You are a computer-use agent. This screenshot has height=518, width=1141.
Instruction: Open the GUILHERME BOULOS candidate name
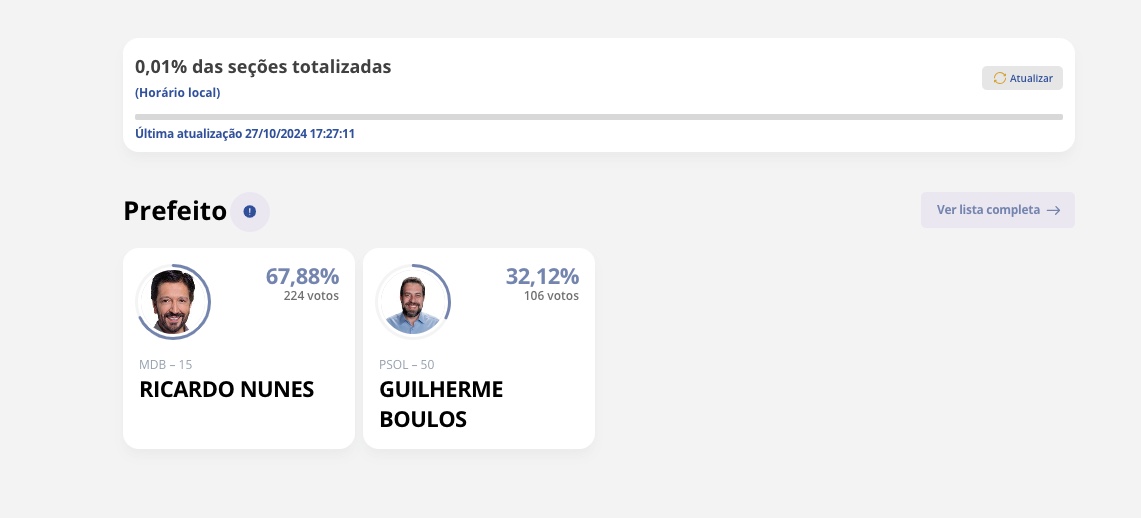click(441, 403)
